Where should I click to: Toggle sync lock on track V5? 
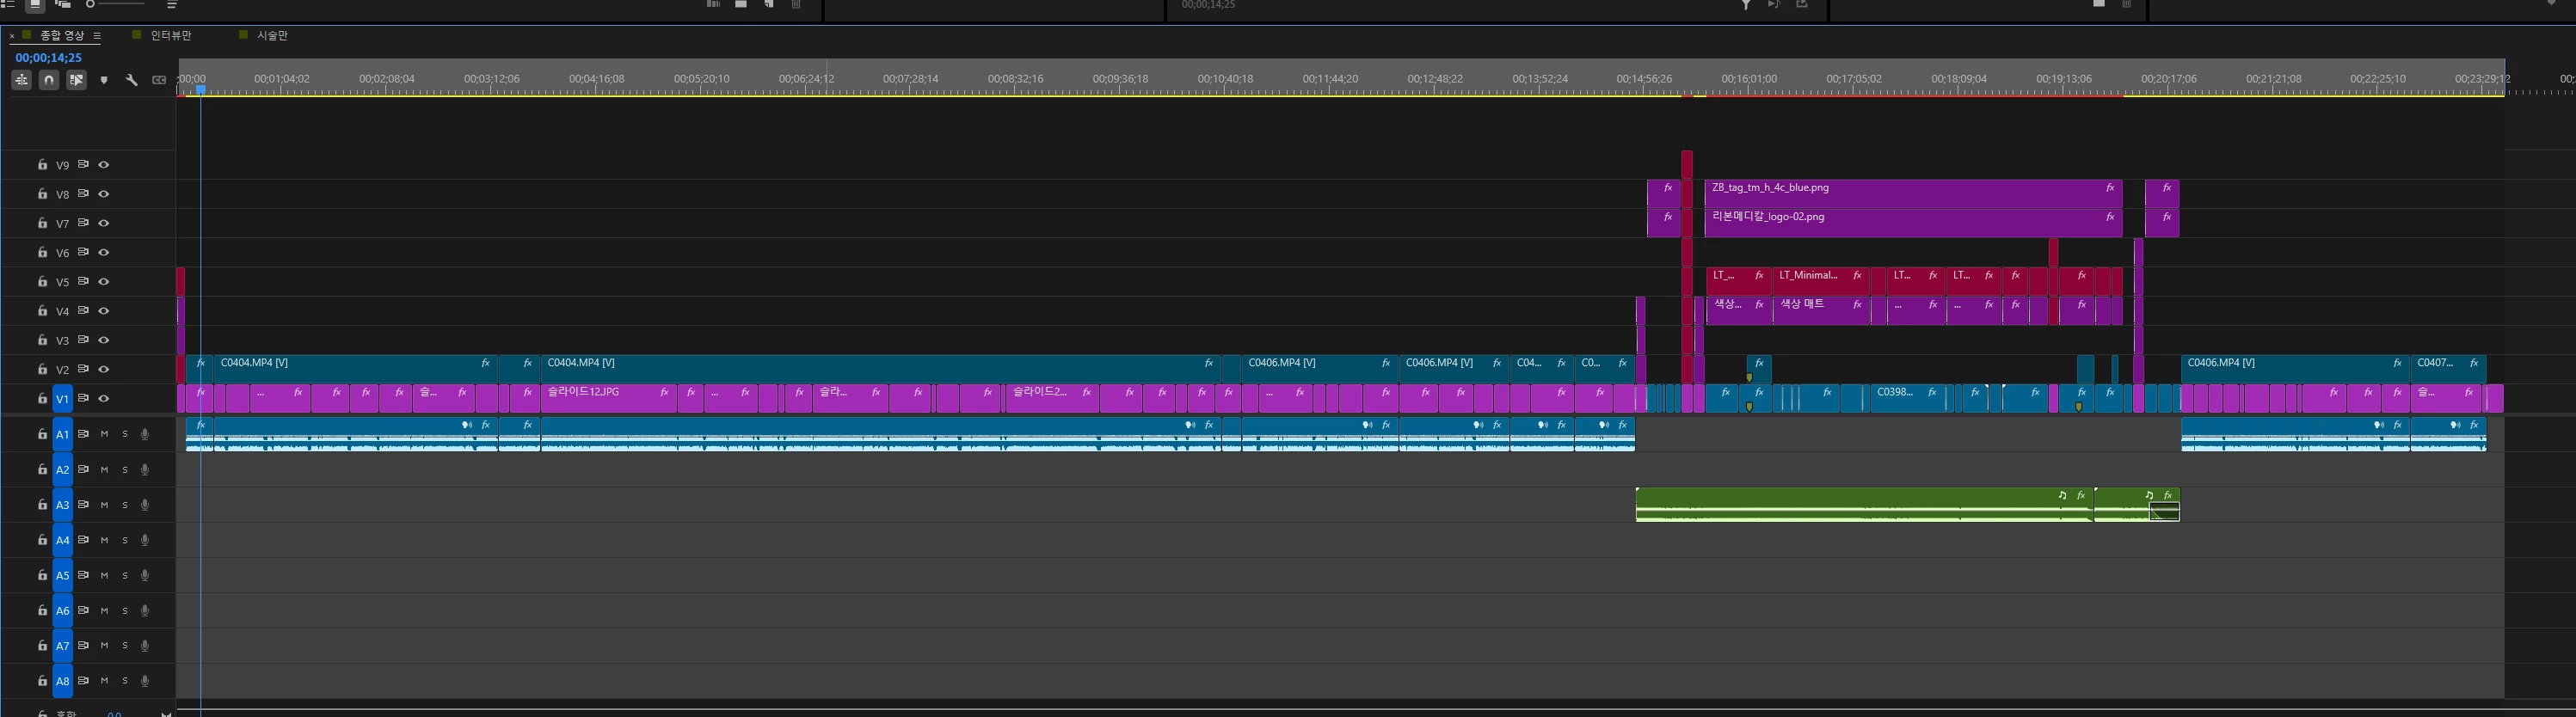click(84, 281)
